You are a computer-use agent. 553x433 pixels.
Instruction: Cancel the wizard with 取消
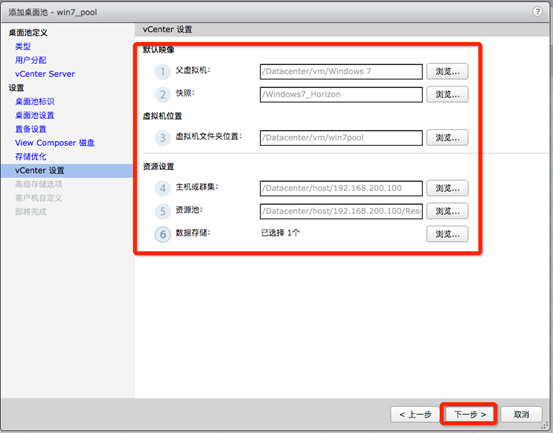pyautogui.click(x=521, y=414)
